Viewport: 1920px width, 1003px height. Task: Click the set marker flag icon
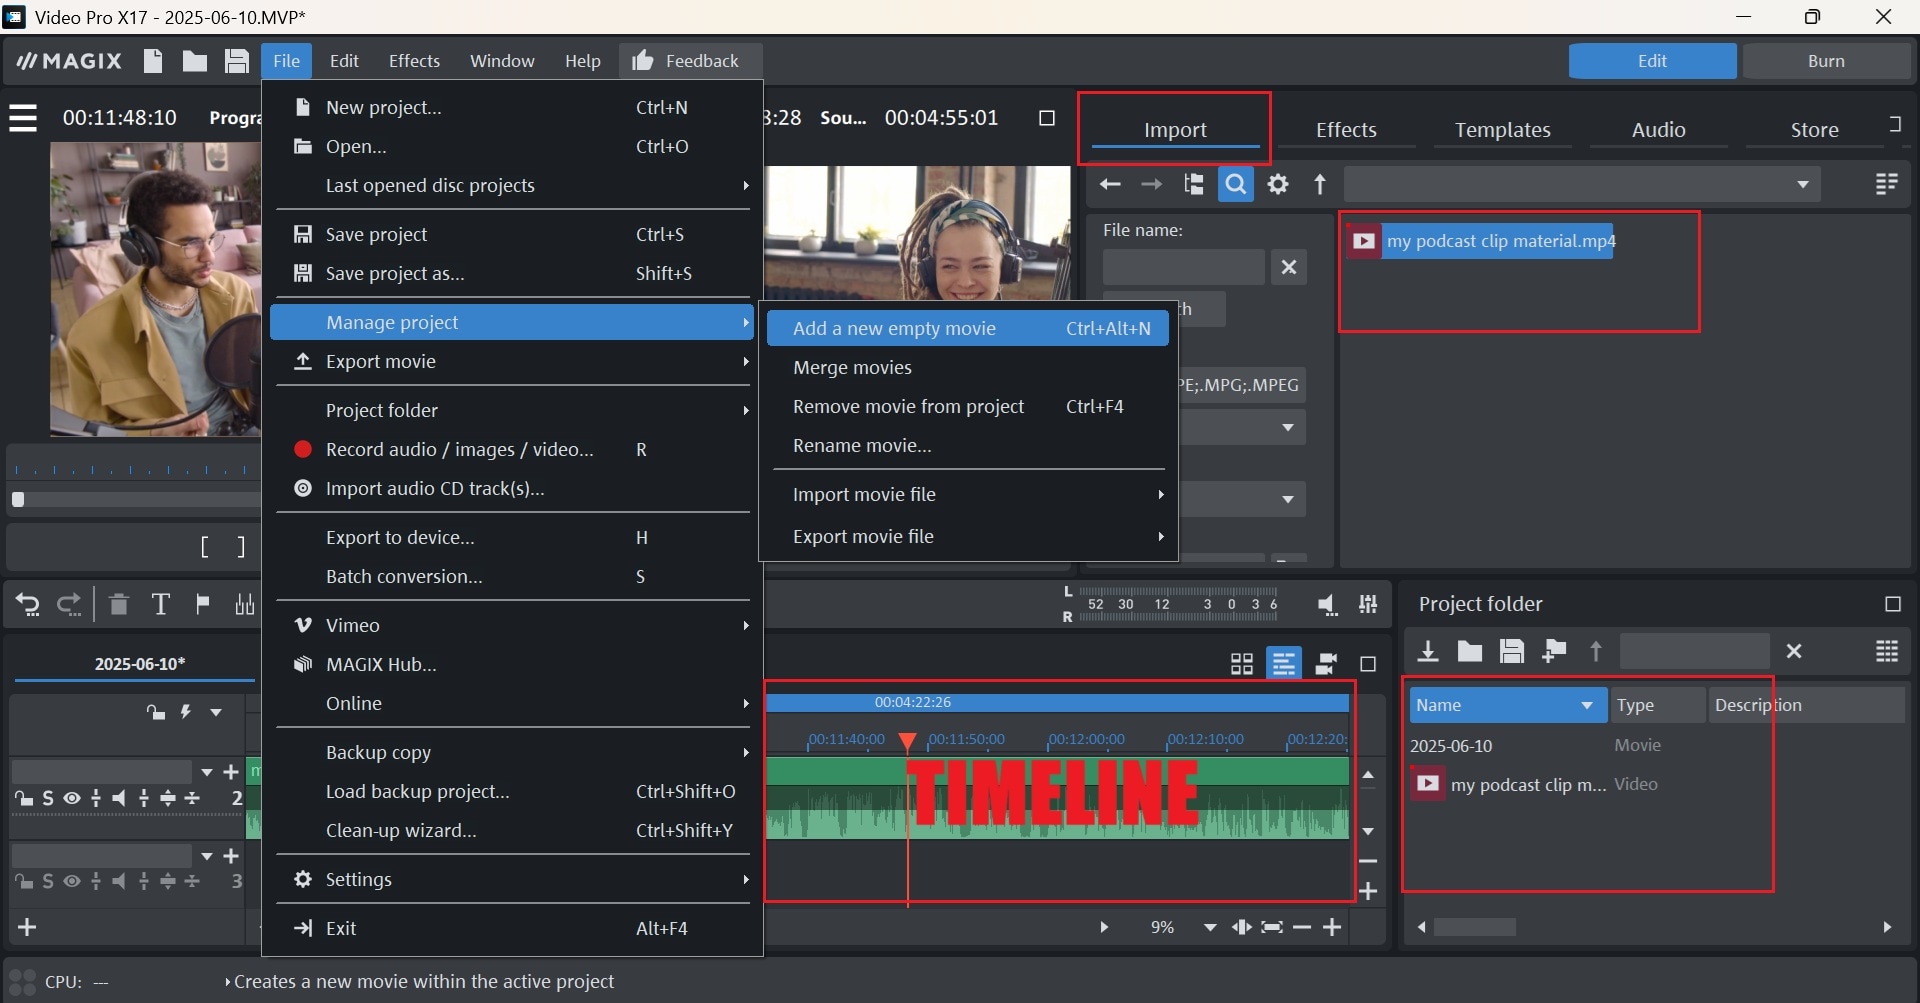[203, 604]
